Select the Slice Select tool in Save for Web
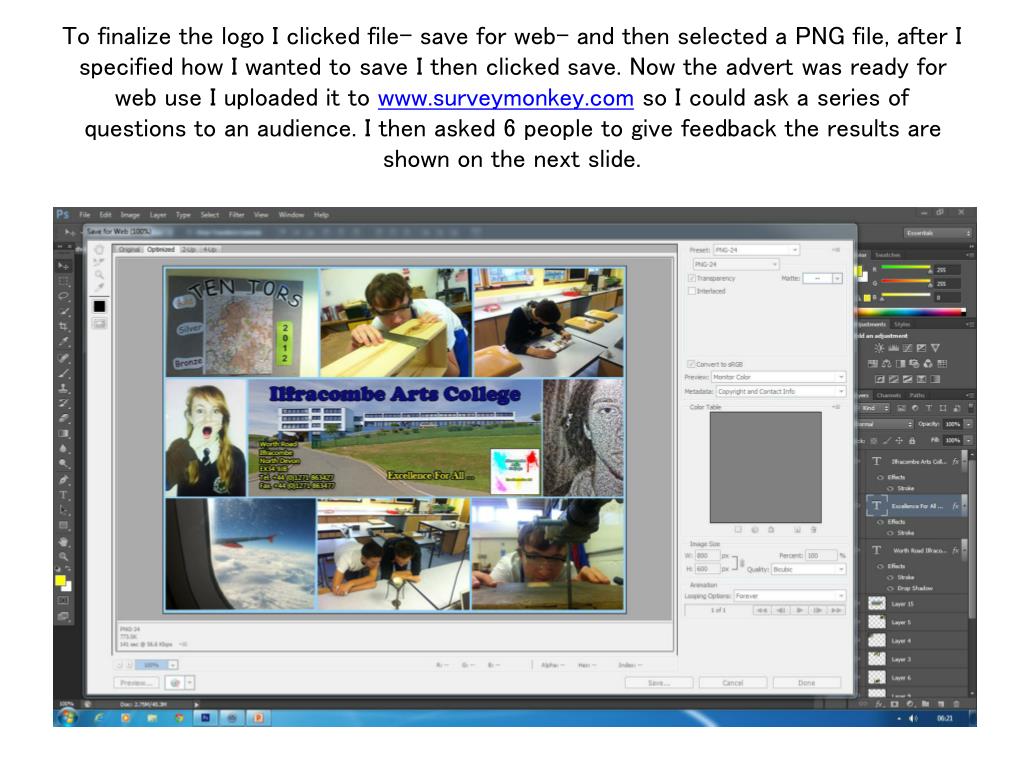Screen dimensions: 1024x768 tap(99, 262)
